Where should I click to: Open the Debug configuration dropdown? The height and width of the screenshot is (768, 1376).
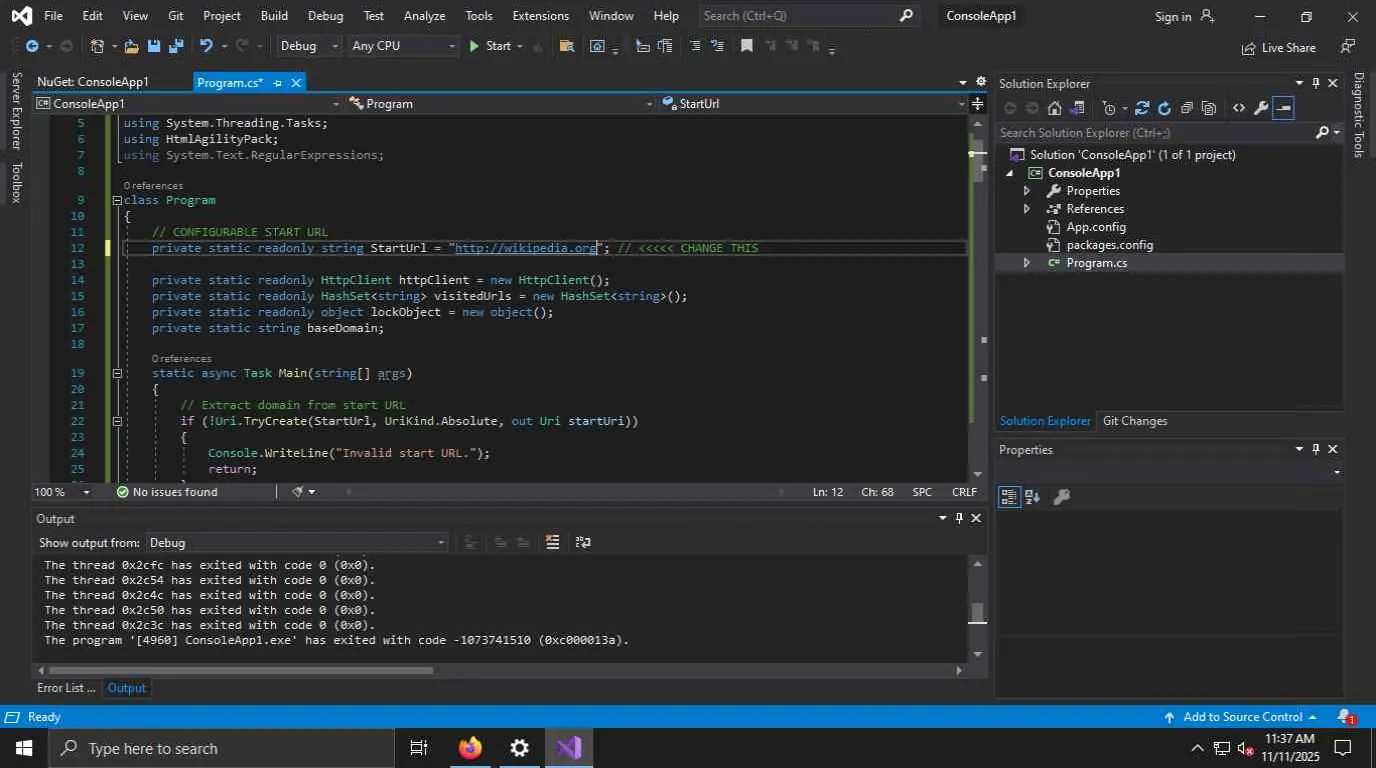point(309,46)
